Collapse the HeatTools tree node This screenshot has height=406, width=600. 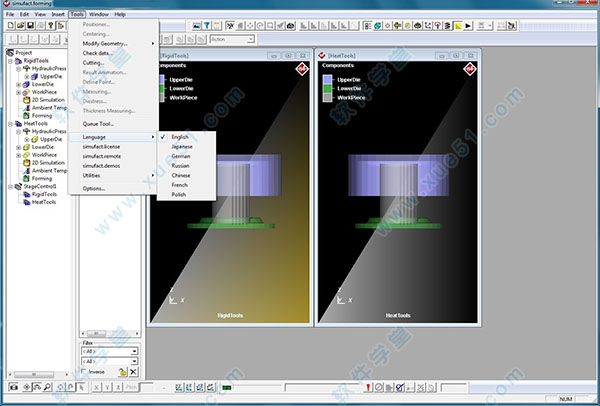tap(11, 124)
